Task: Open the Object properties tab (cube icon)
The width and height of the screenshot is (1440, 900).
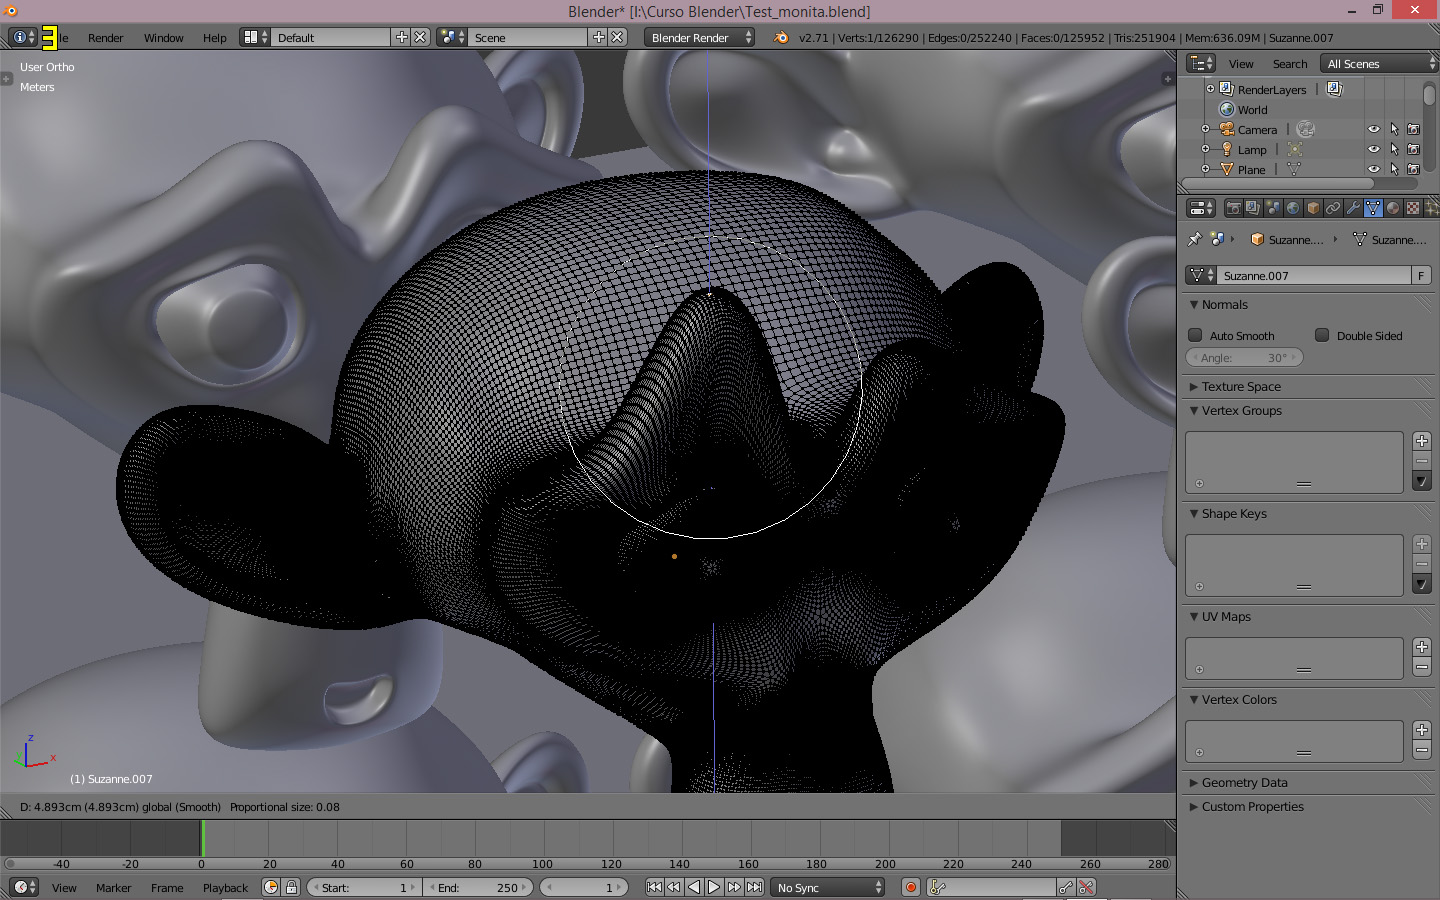Action: pyautogui.click(x=1313, y=208)
